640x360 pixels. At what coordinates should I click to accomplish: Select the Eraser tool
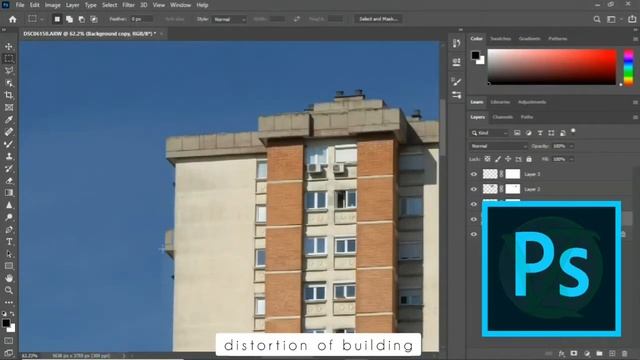click(x=9, y=181)
